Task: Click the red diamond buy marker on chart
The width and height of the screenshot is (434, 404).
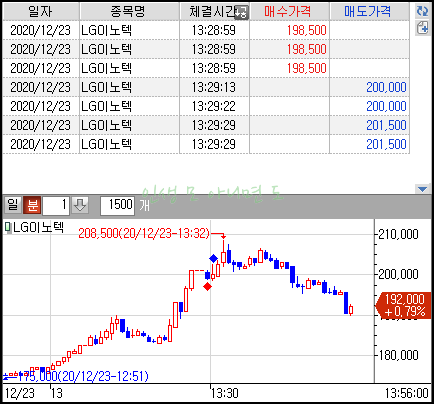Action: coord(207,286)
